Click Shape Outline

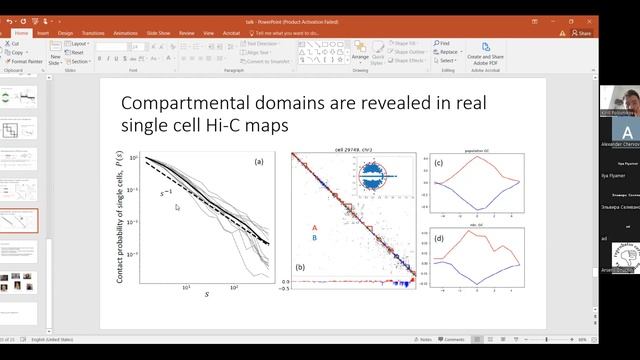(x=407, y=52)
